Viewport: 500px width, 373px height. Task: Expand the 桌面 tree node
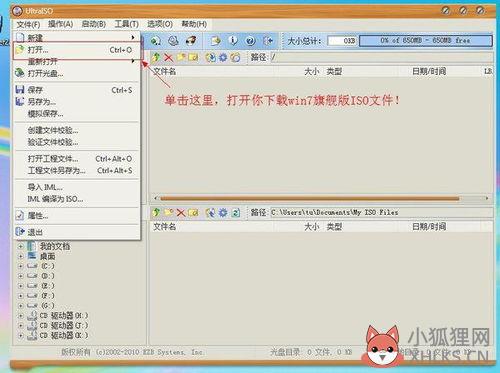[21, 256]
